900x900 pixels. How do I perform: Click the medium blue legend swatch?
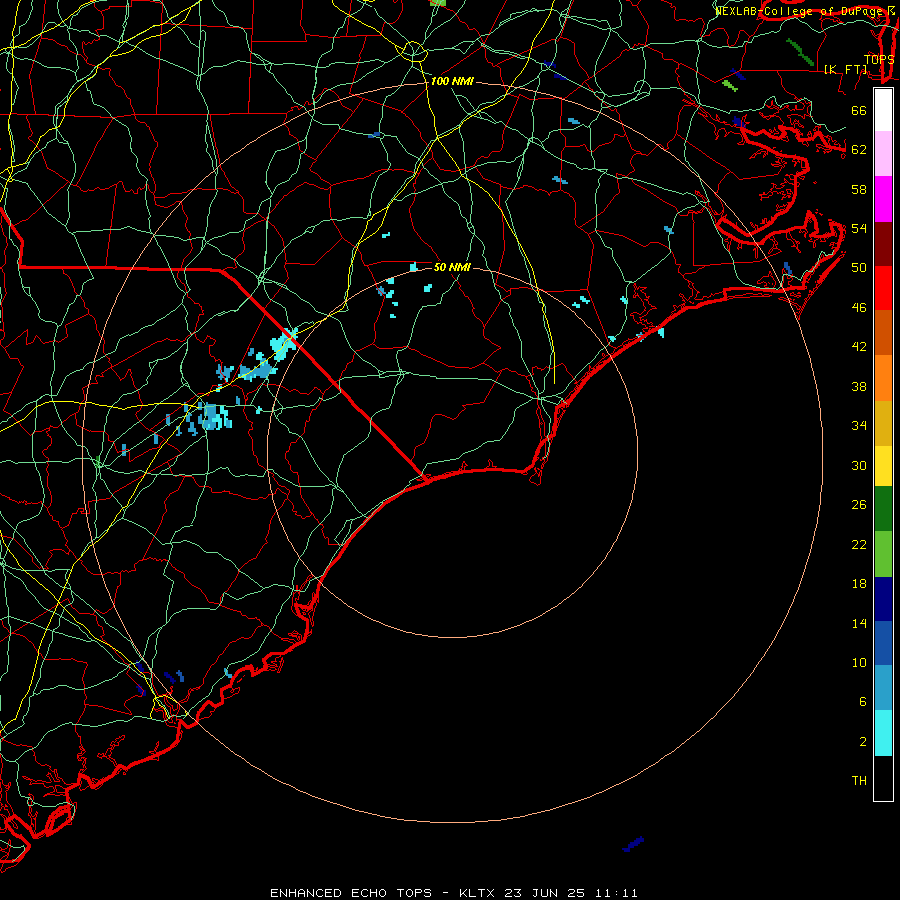tap(883, 643)
